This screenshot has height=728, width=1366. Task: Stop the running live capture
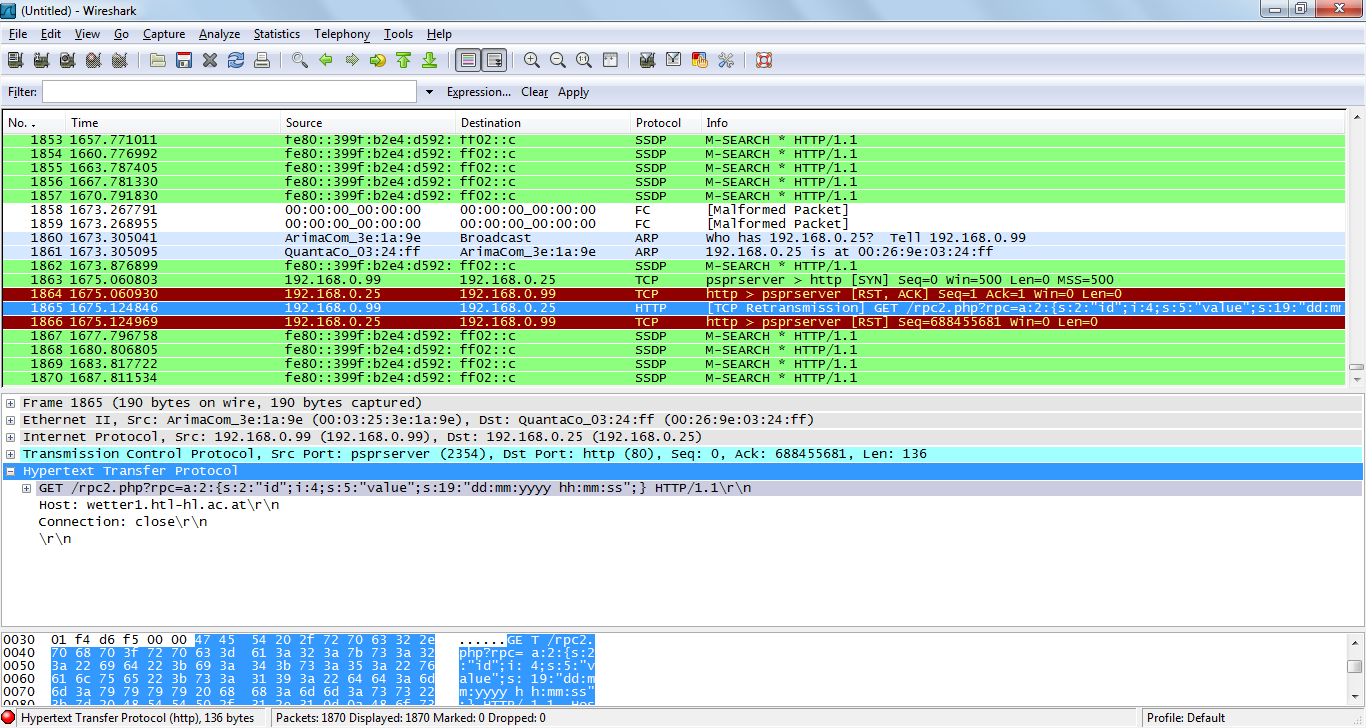point(93,60)
